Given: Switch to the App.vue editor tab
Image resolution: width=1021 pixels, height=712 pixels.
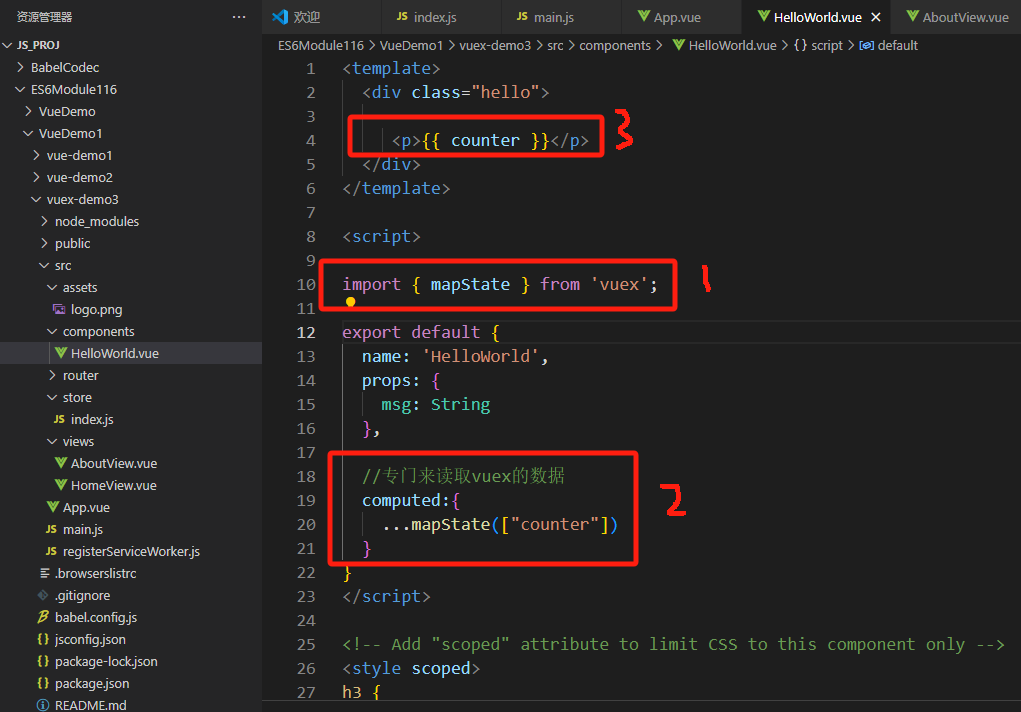Looking at the screenshot, I should 681,17.
